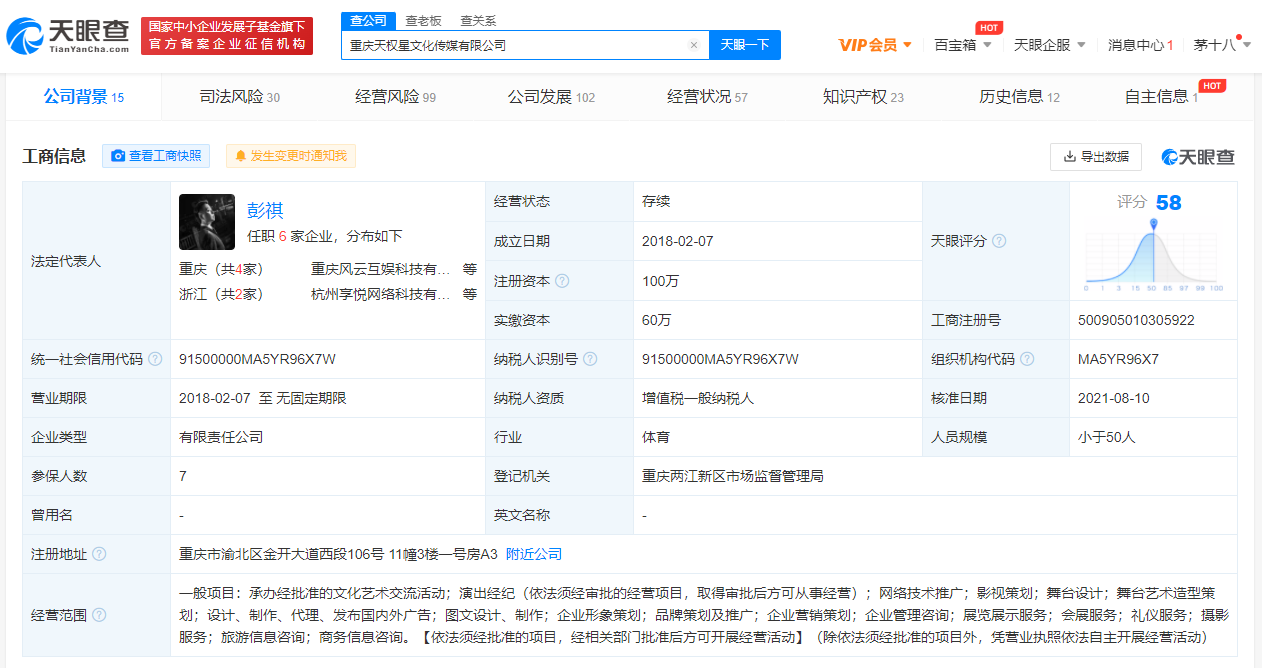Switch to the 司法风险 tab
The image size is (1262, 668).
click(x=240, y=97)
